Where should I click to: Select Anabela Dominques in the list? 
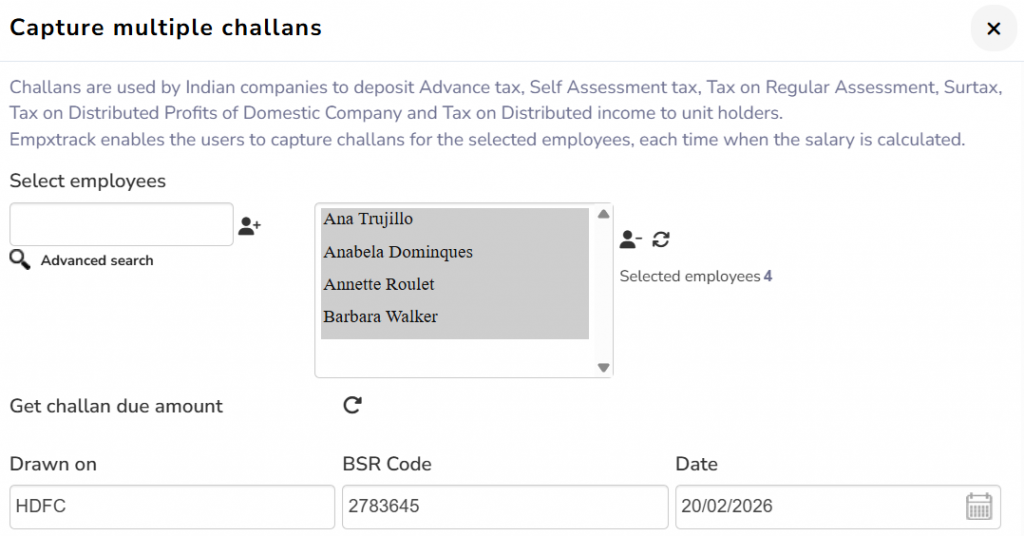pyautogui.click(x=397, y=252)
